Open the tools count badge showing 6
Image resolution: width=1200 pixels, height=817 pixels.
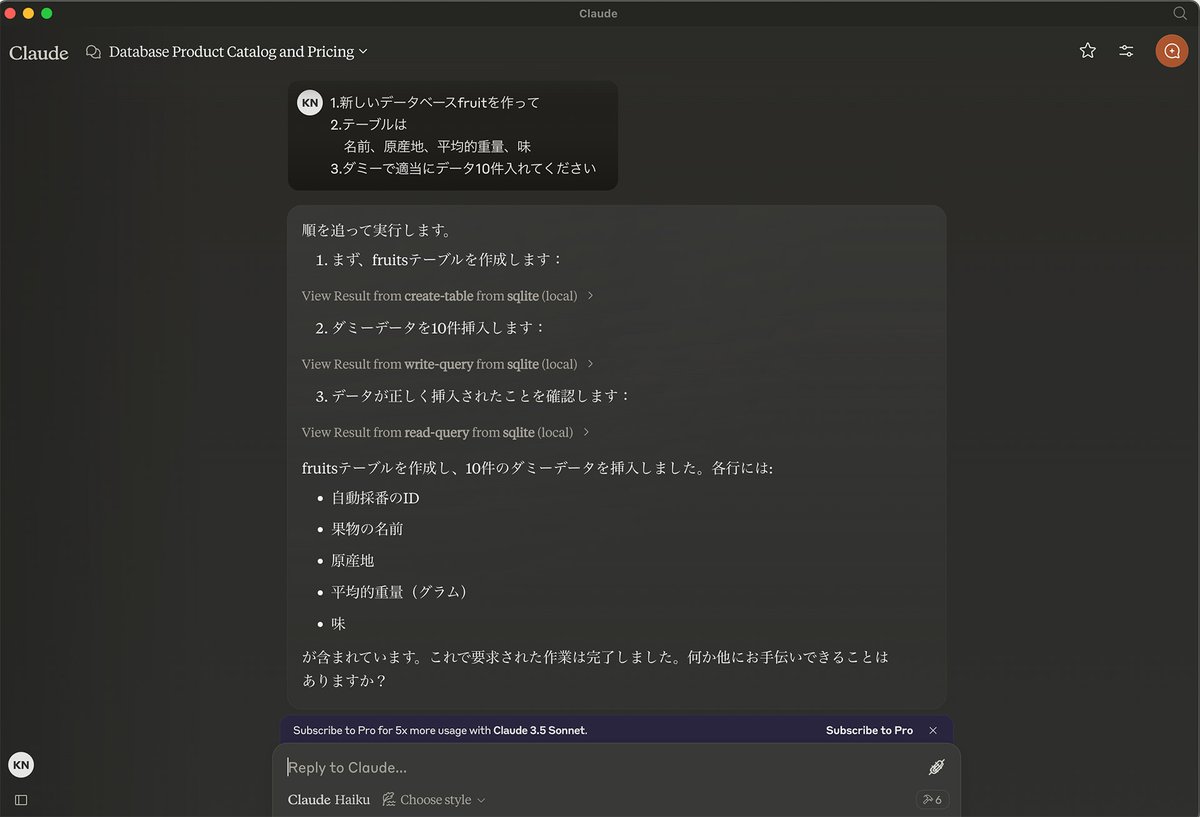[932, 800]
